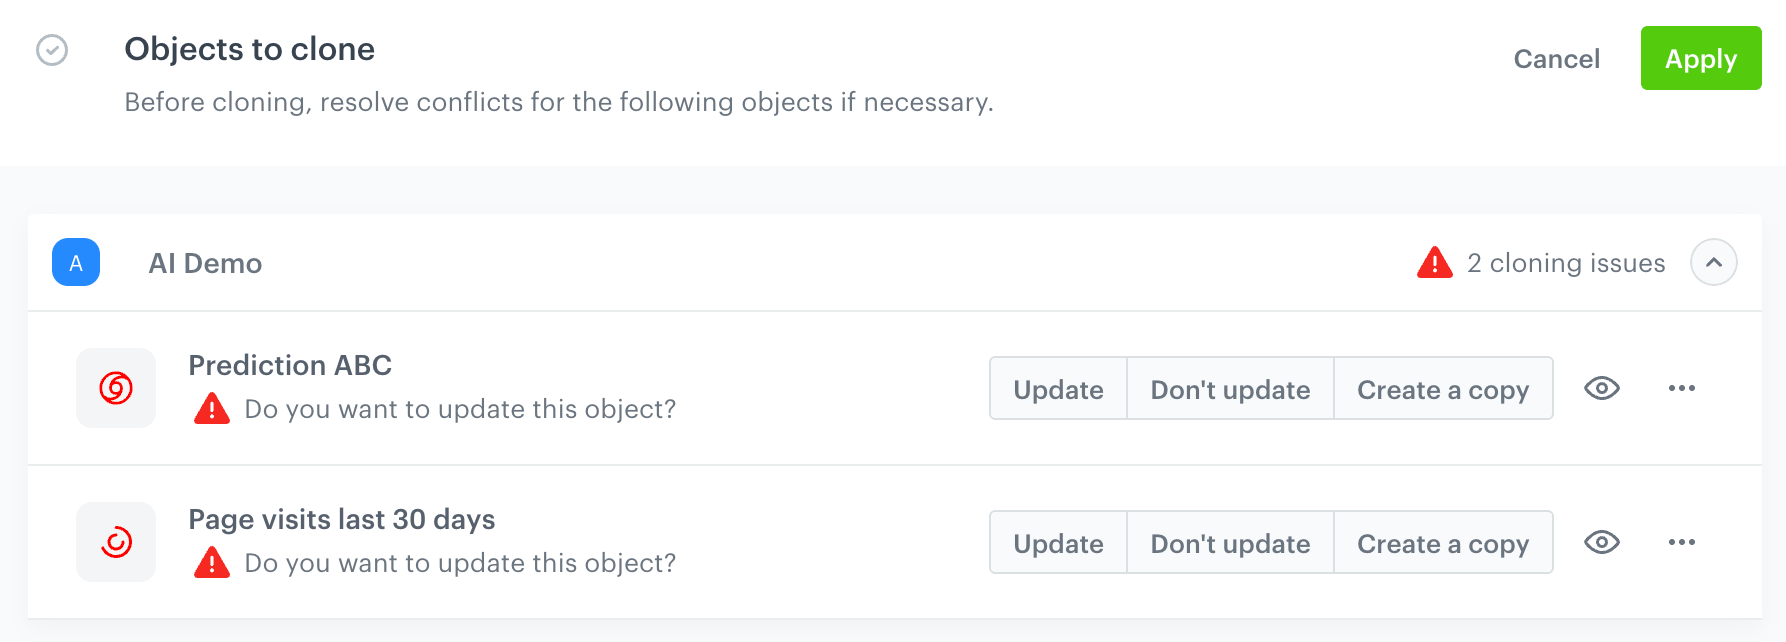This screenshot has height=642, width=1786.
Task: Preview Page visits with the eye icon
Action: point(1601,542)
